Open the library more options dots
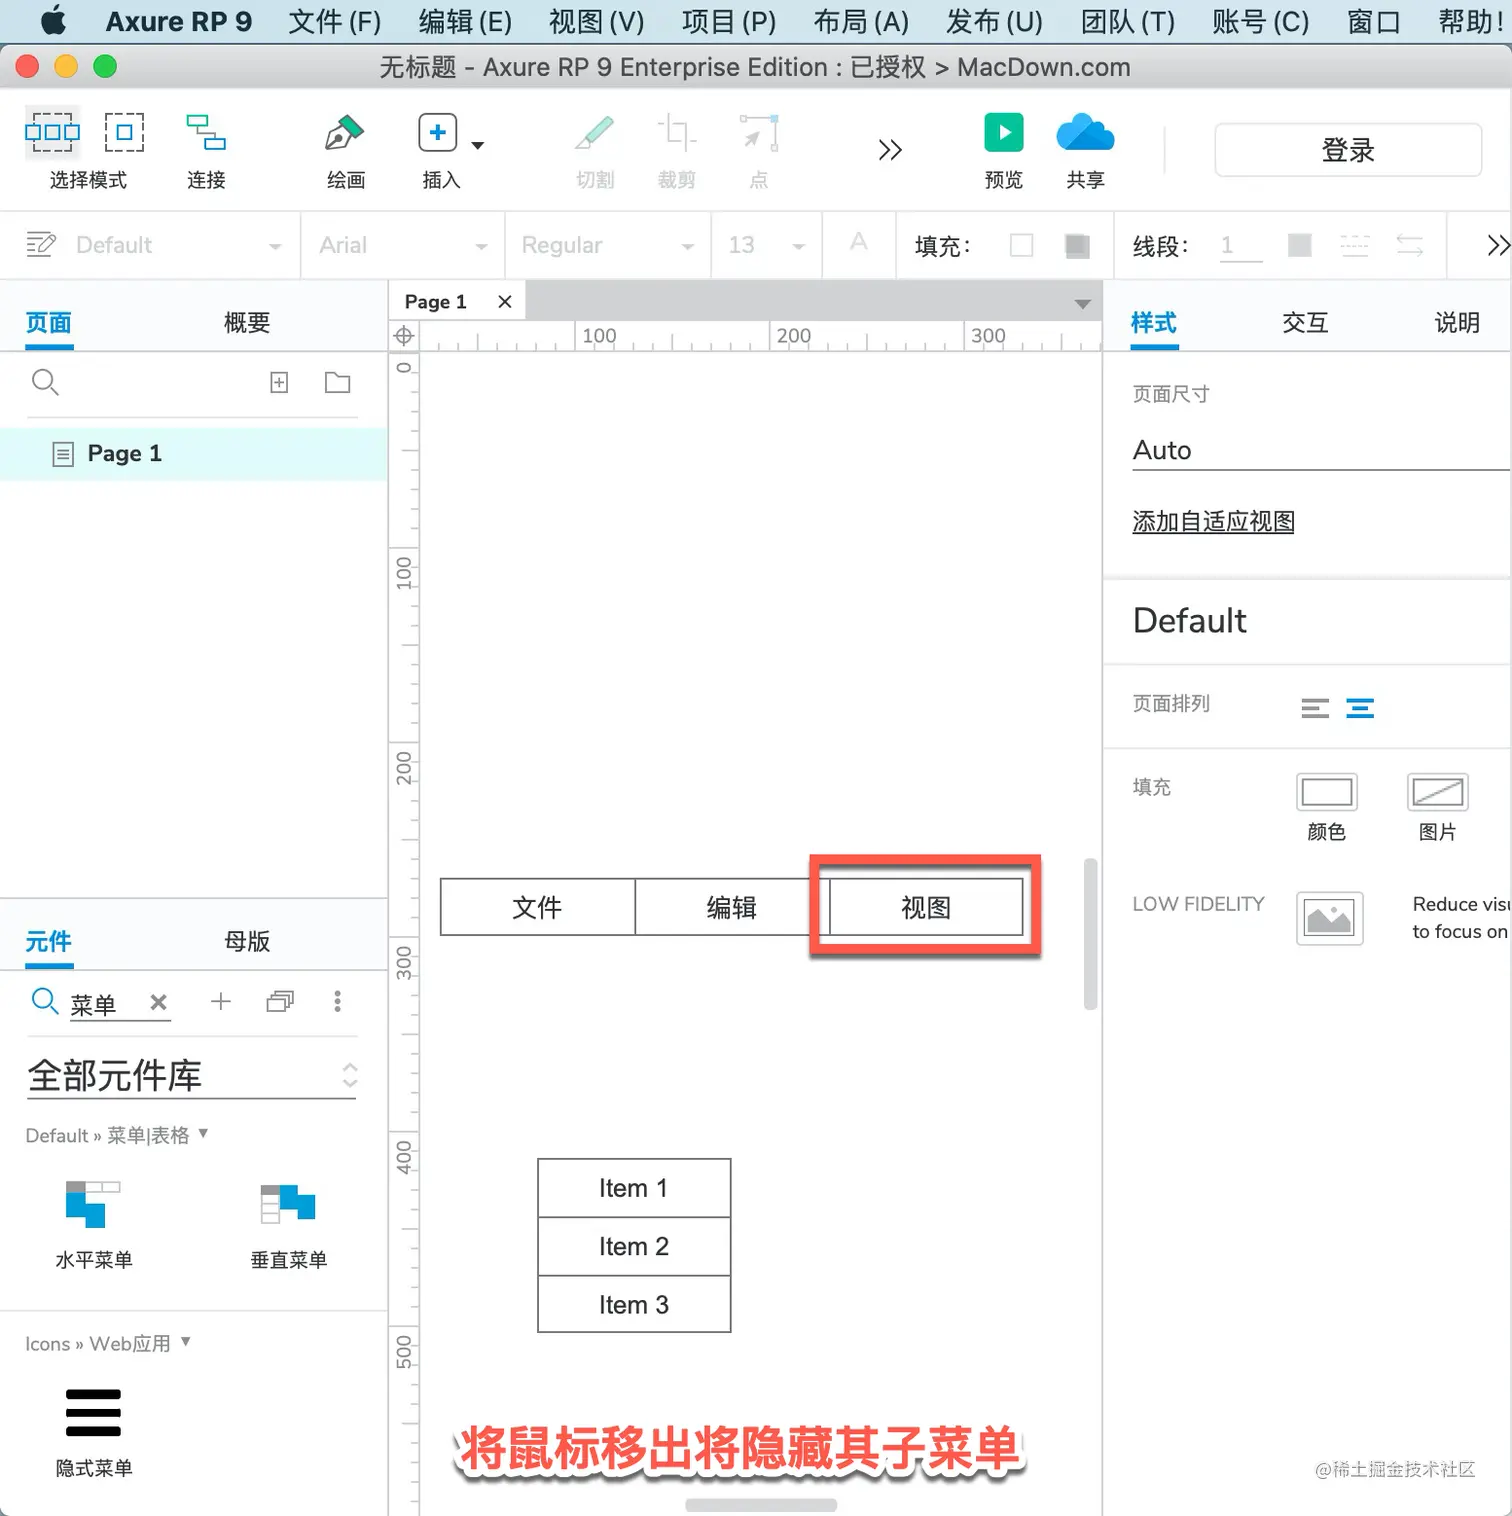The image size is (1512, 1516). 337,1001
